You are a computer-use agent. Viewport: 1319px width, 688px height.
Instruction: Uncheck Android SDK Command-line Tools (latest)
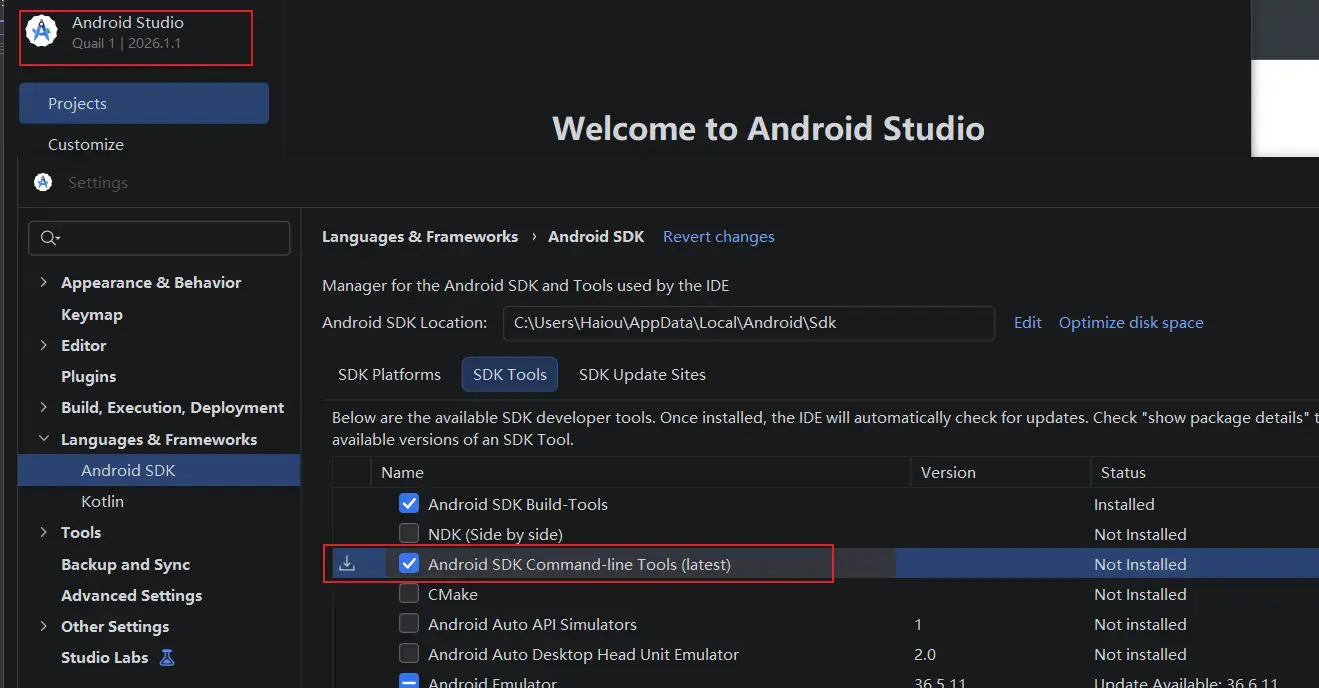(x=409, y=564)
